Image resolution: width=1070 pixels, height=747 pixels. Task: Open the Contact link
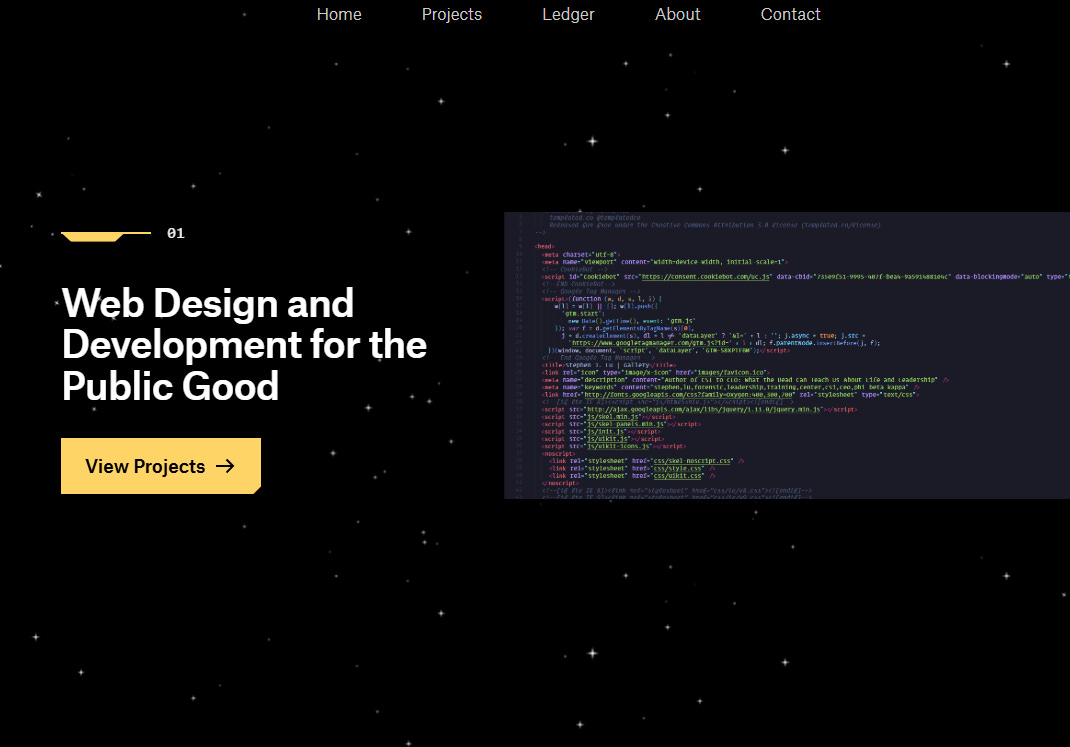(x=790, y=14)
